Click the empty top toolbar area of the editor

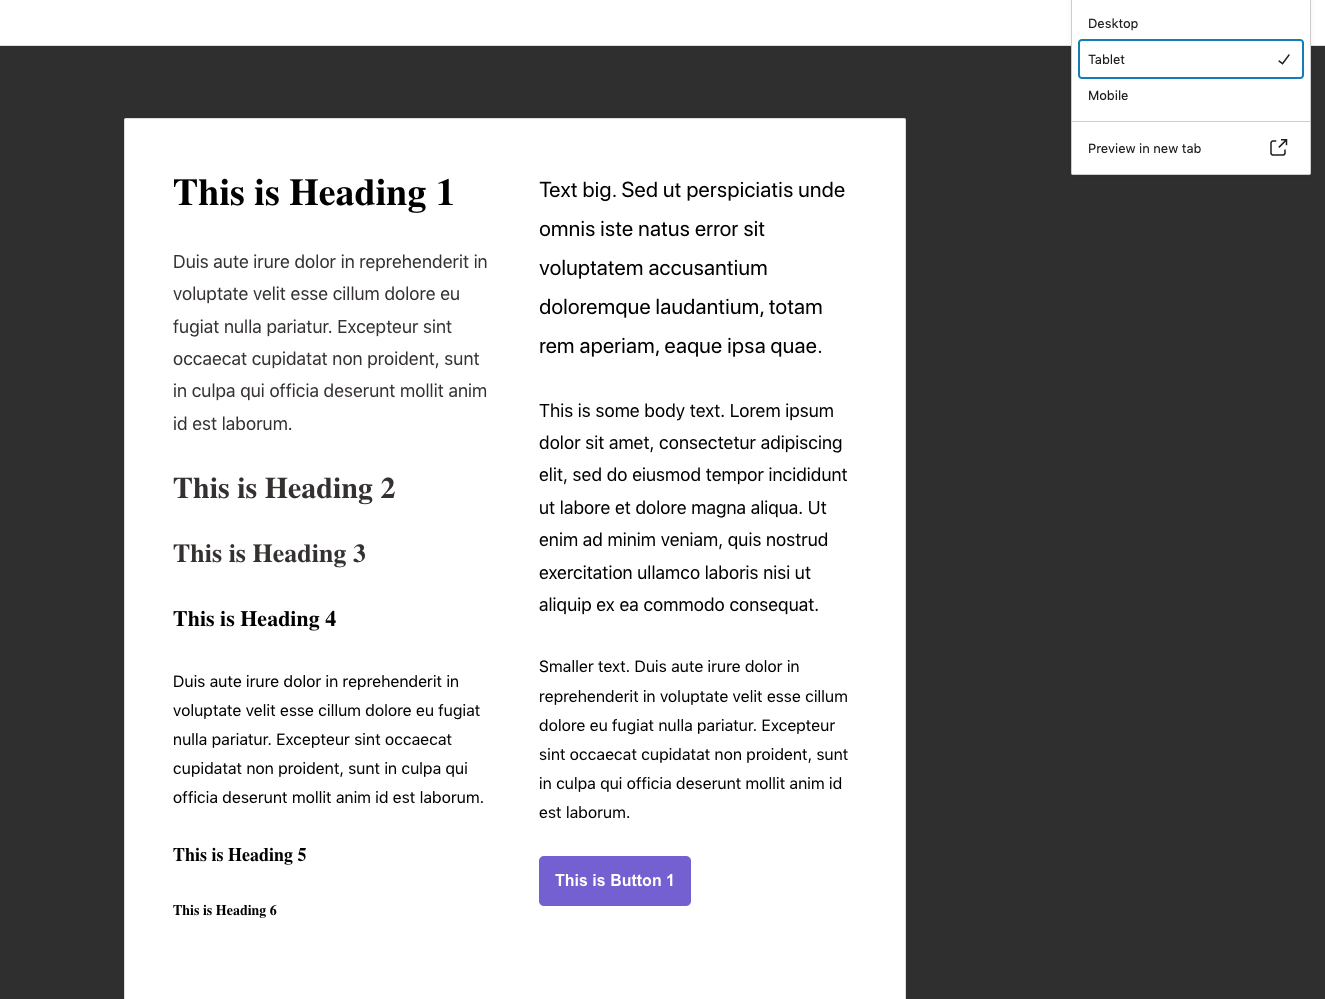click(500, 22)
